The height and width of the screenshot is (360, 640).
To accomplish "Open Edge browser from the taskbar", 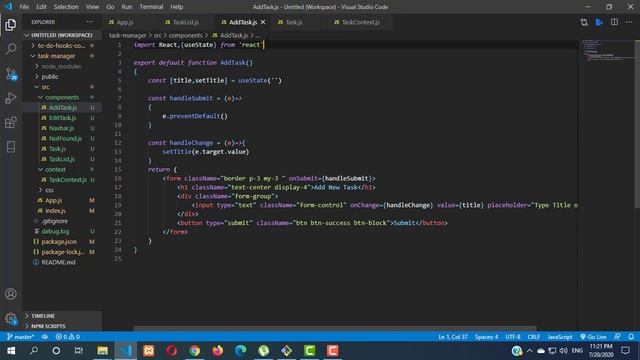I will 240,351.
